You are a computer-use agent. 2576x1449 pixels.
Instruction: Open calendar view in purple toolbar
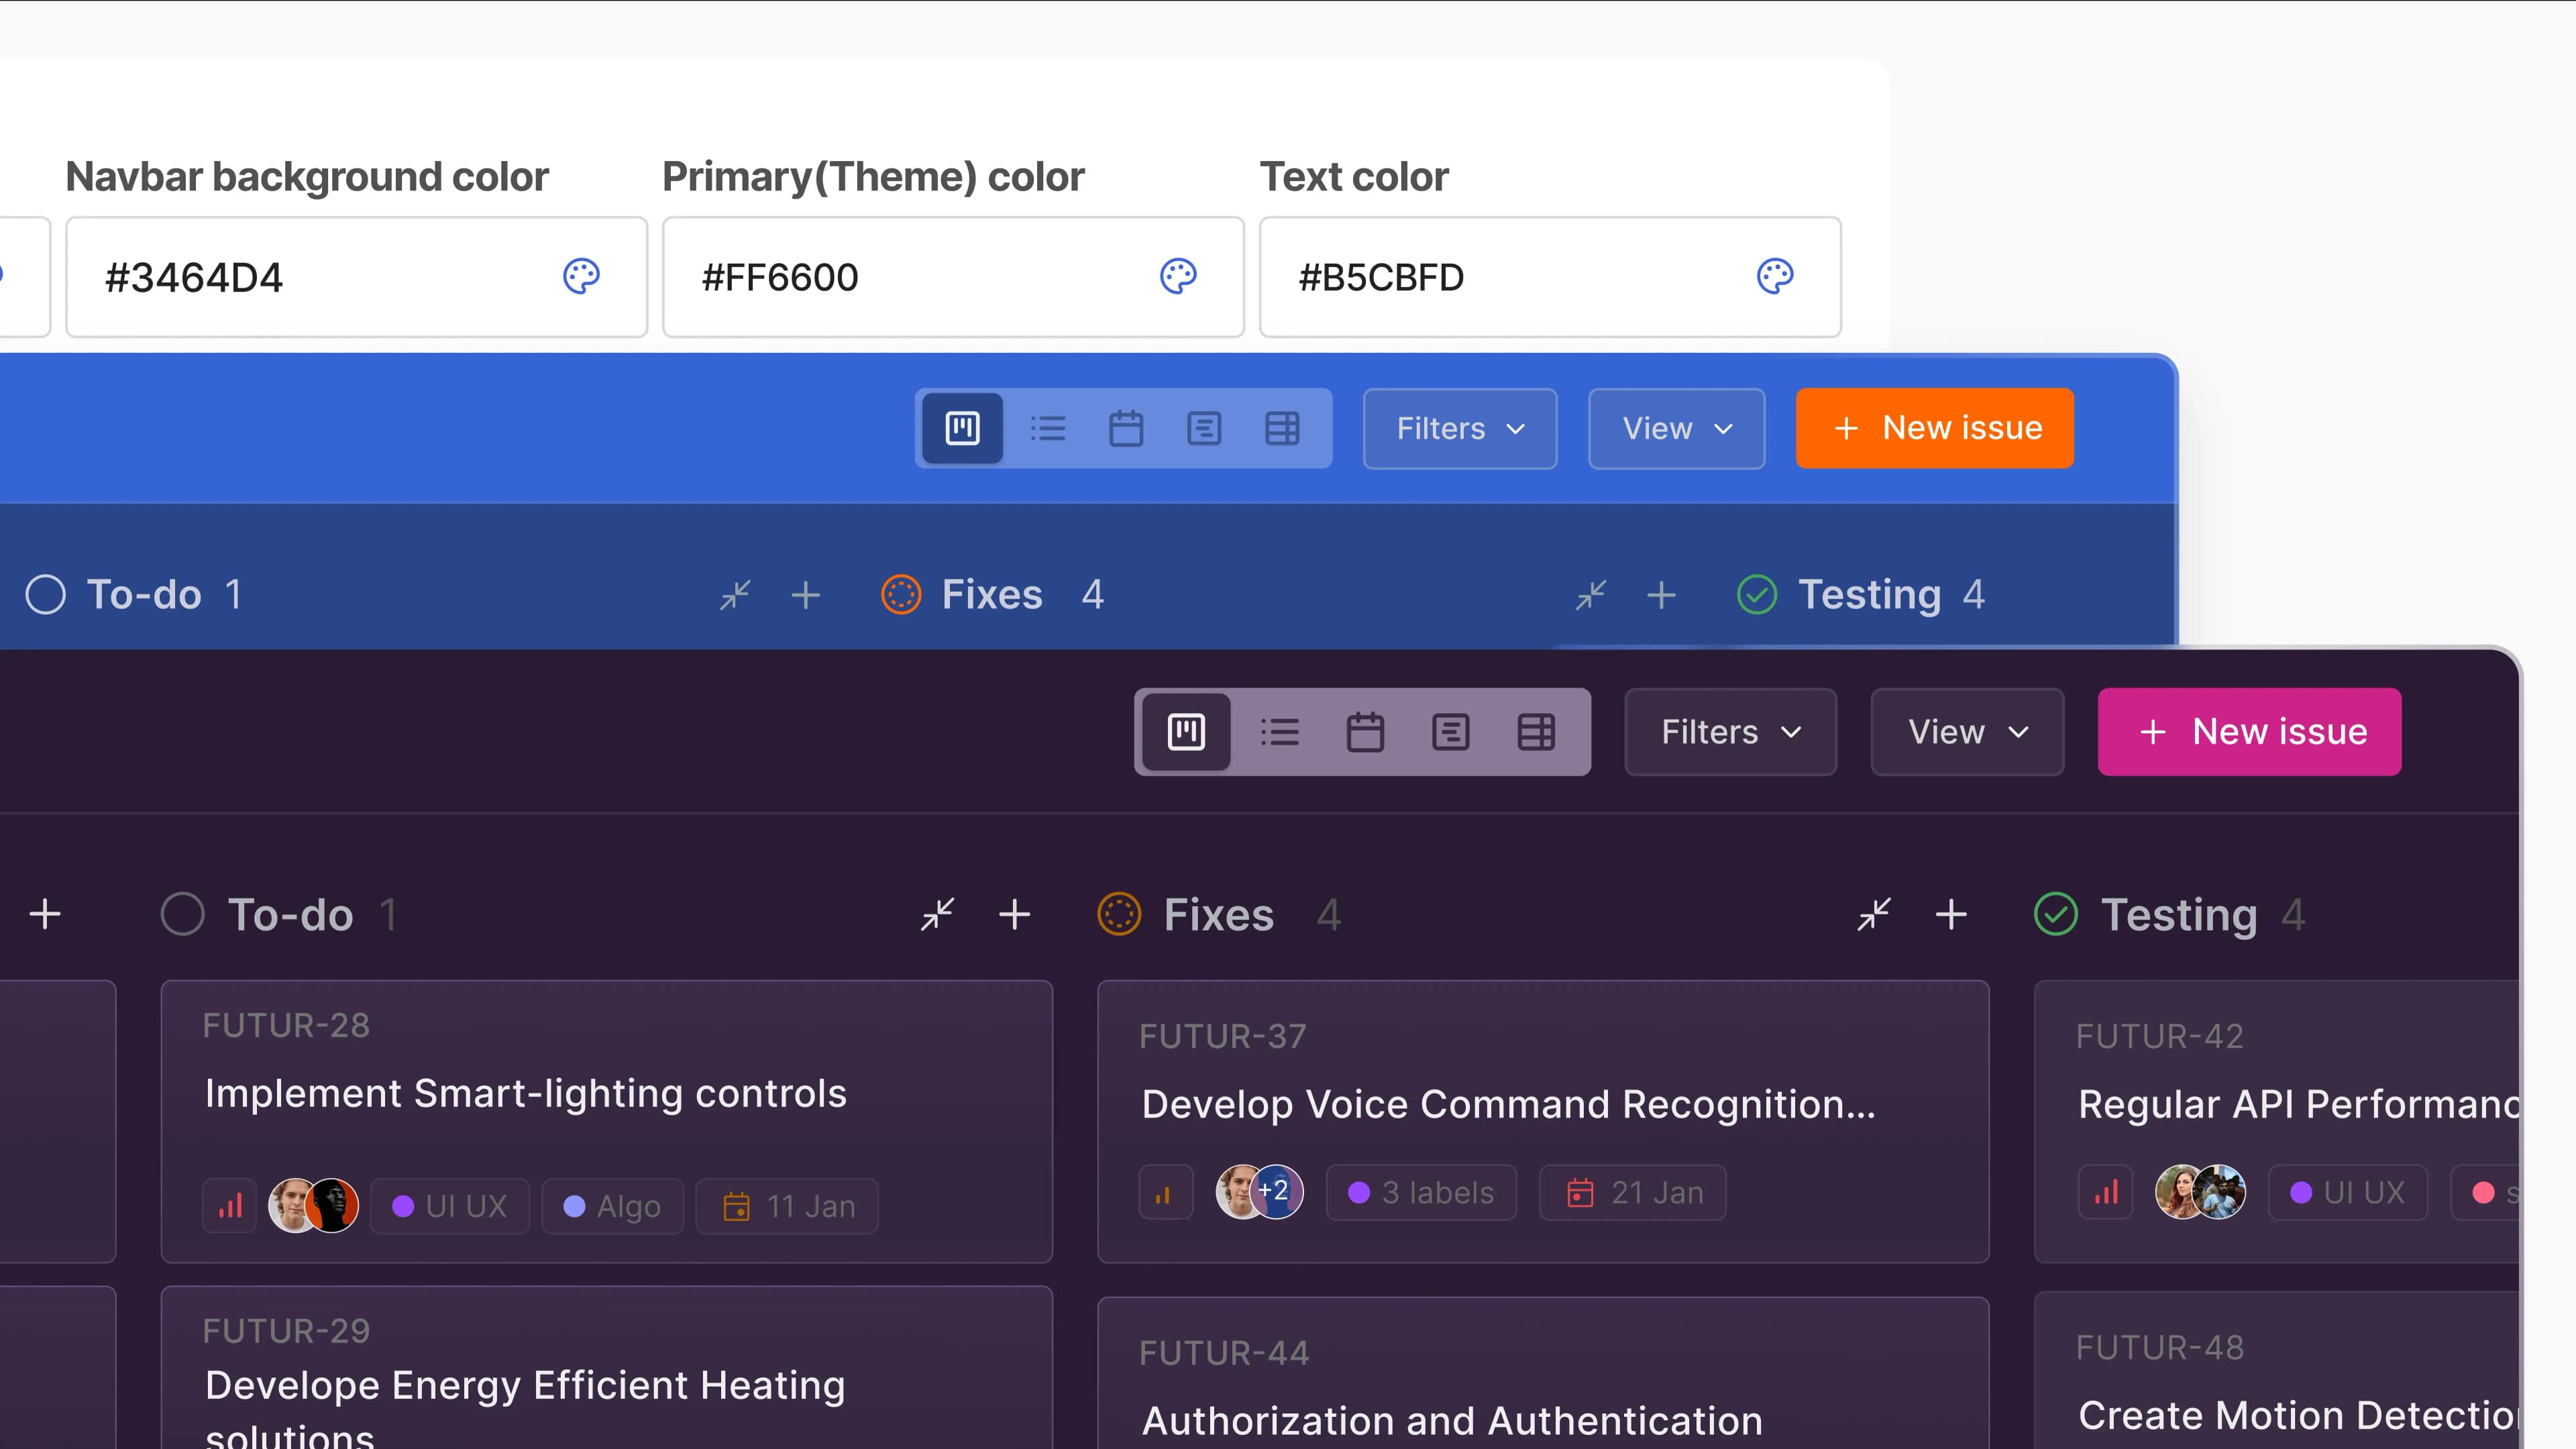(x=1365, y=732)
